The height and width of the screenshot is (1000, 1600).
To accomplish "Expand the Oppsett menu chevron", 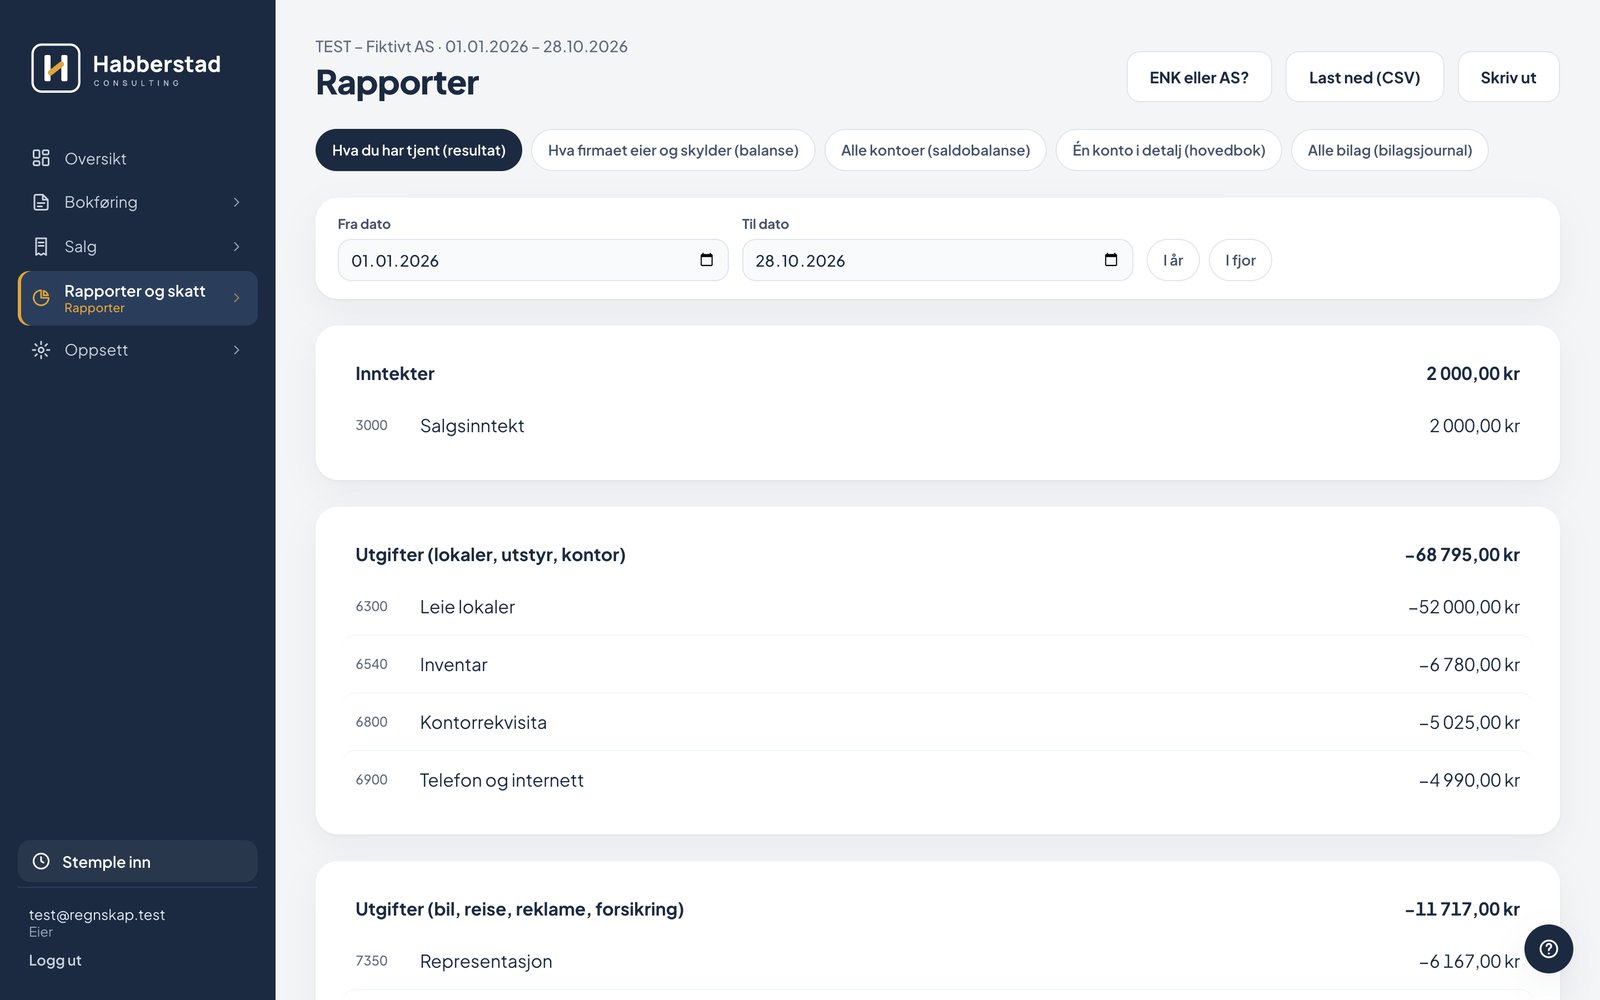I will coord(237,350).
